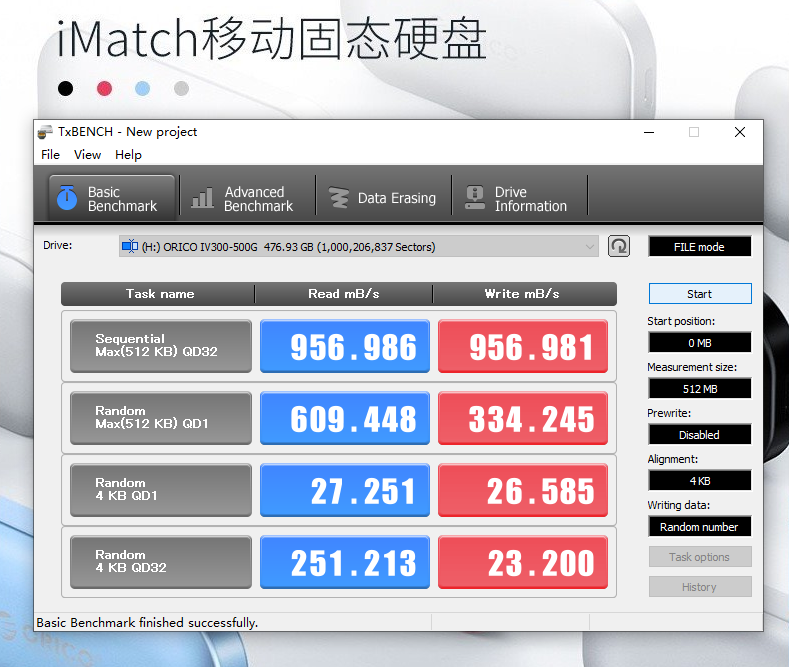789x667 pixels.
Task: Close the TxBENCH window
Action: [740, 132]
